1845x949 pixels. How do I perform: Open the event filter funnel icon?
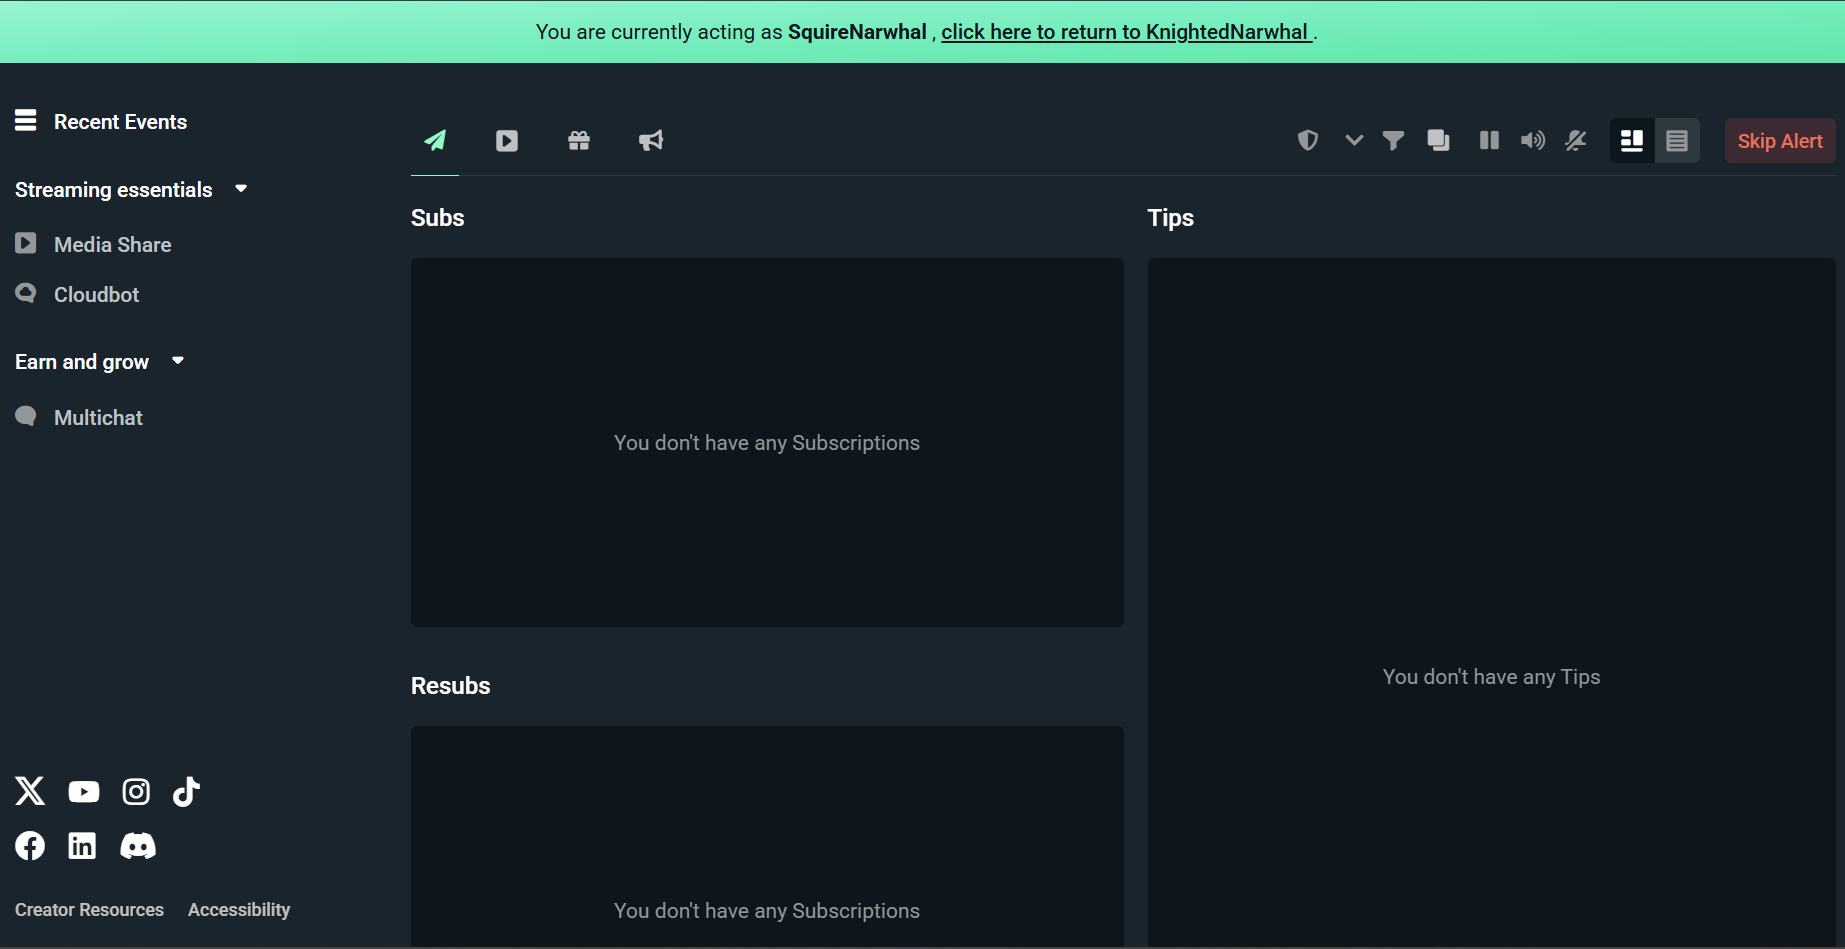(1393, 140)
